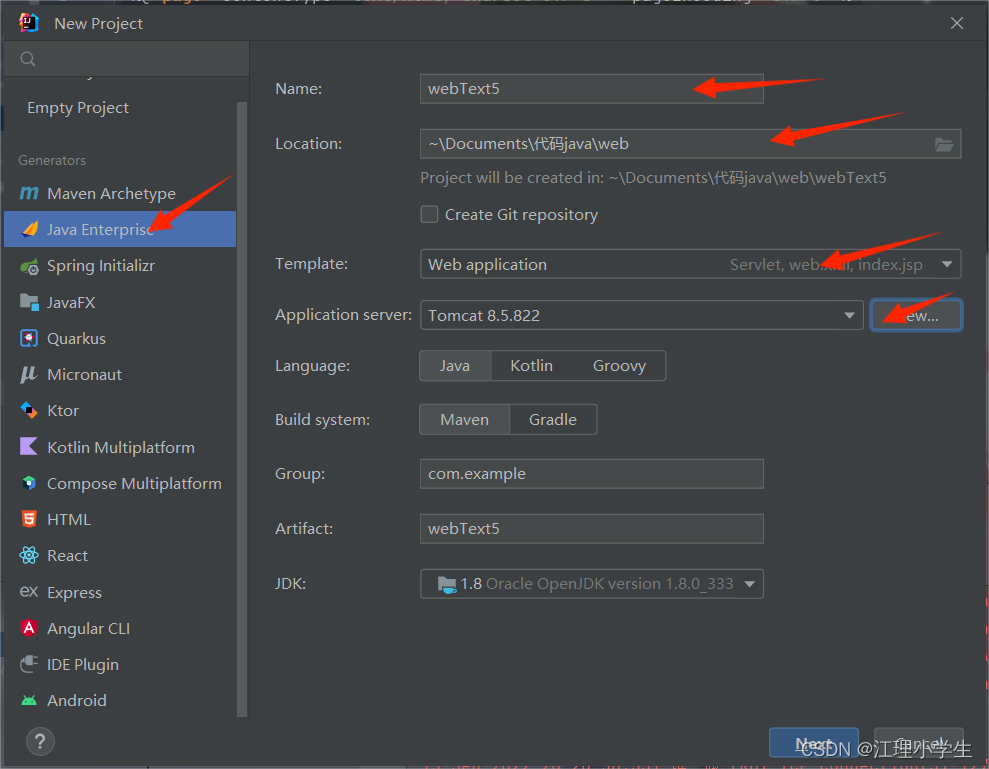Browse location with the folder icon

944,144
